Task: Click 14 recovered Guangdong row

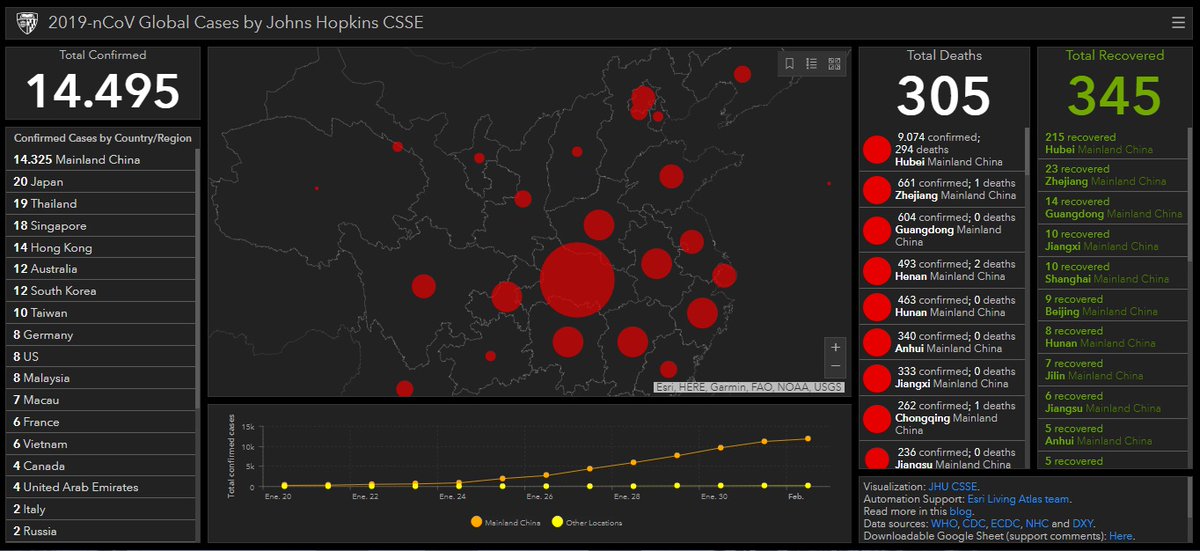Action: [x=1113, y=207]
